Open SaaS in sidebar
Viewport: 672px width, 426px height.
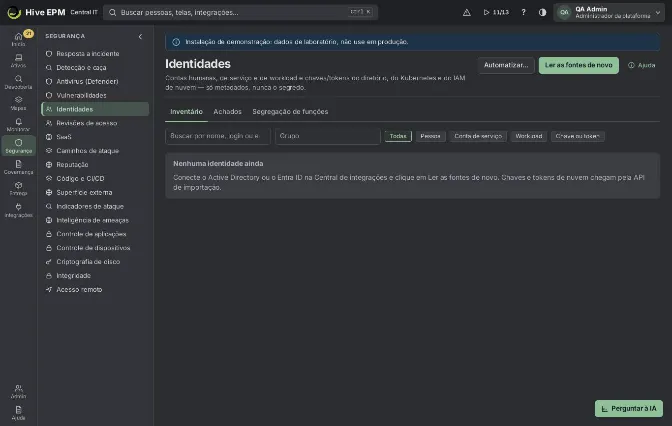click(95, 137)
